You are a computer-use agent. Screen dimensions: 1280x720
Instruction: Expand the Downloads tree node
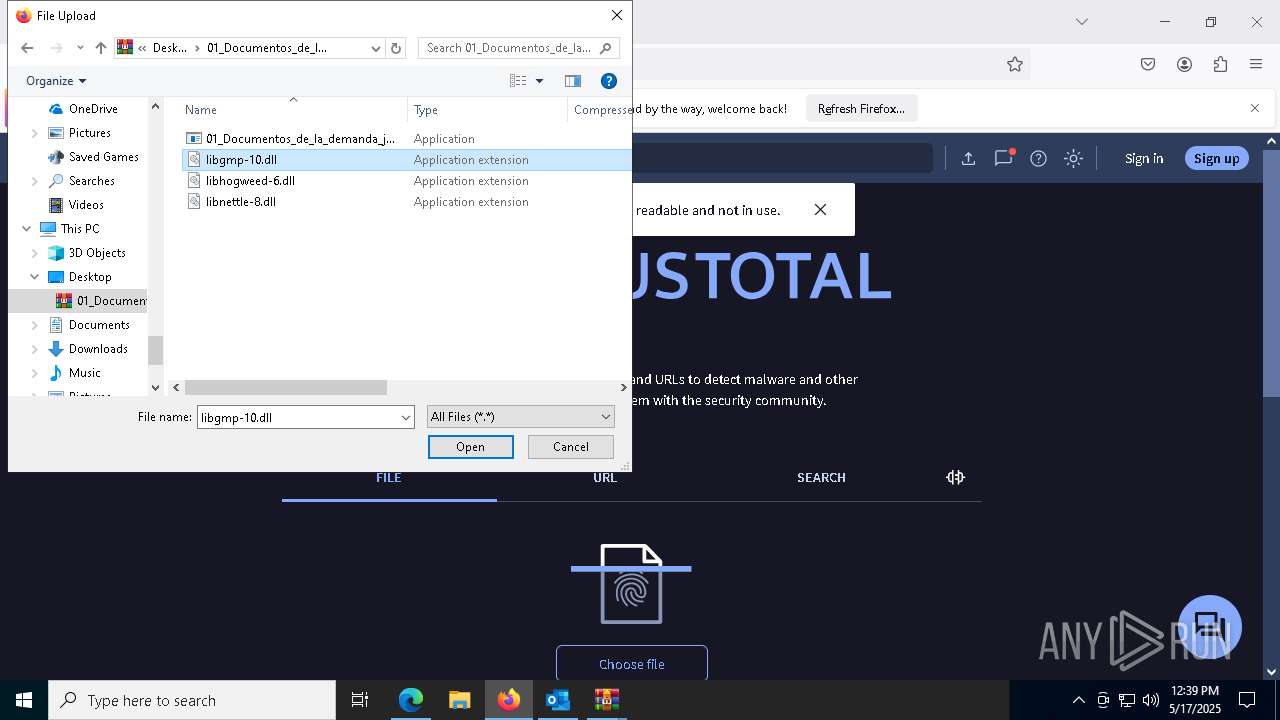pyautogui.click(x=35, y=349)
